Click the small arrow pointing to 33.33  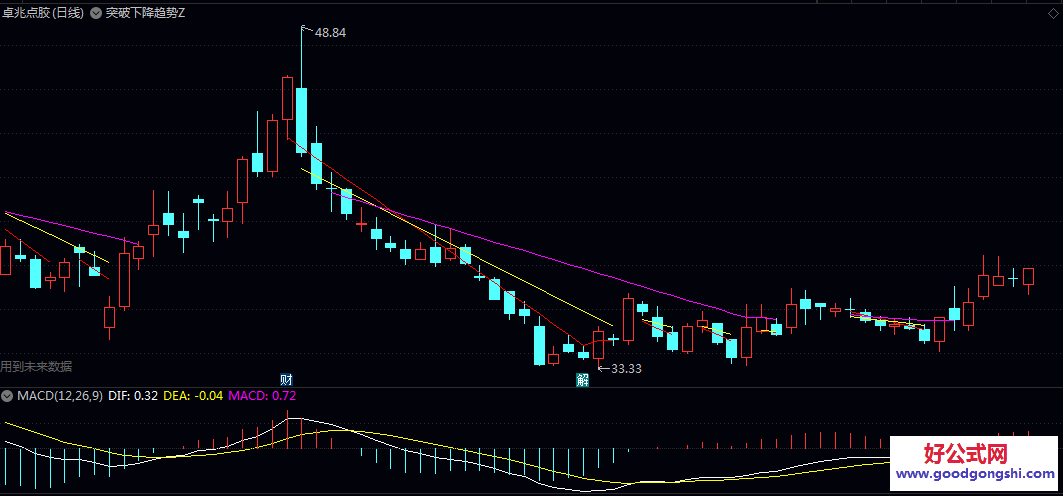coord(603,369)
